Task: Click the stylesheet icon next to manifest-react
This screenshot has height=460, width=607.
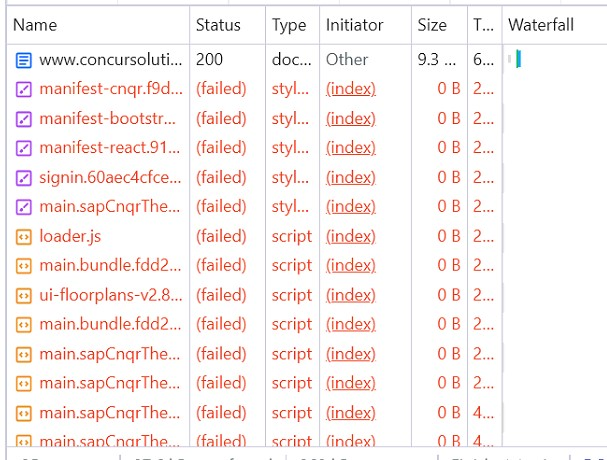Action: click(23, 148)
